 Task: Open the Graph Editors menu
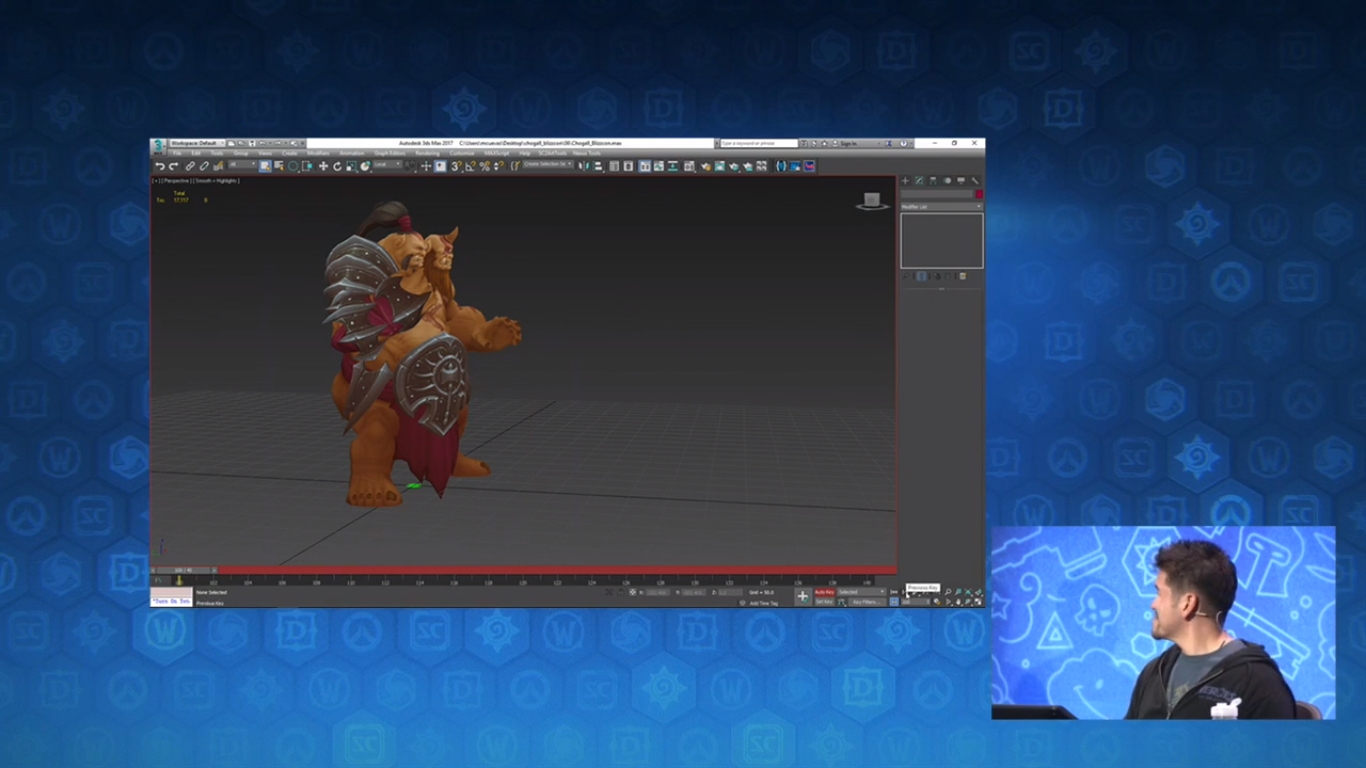point(390,153)
